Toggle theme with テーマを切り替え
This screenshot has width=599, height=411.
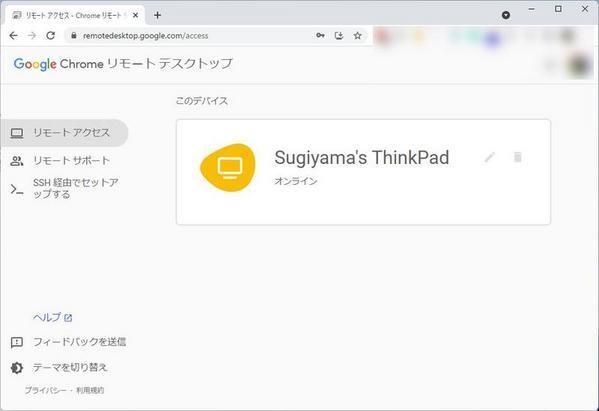coord(70,367)
